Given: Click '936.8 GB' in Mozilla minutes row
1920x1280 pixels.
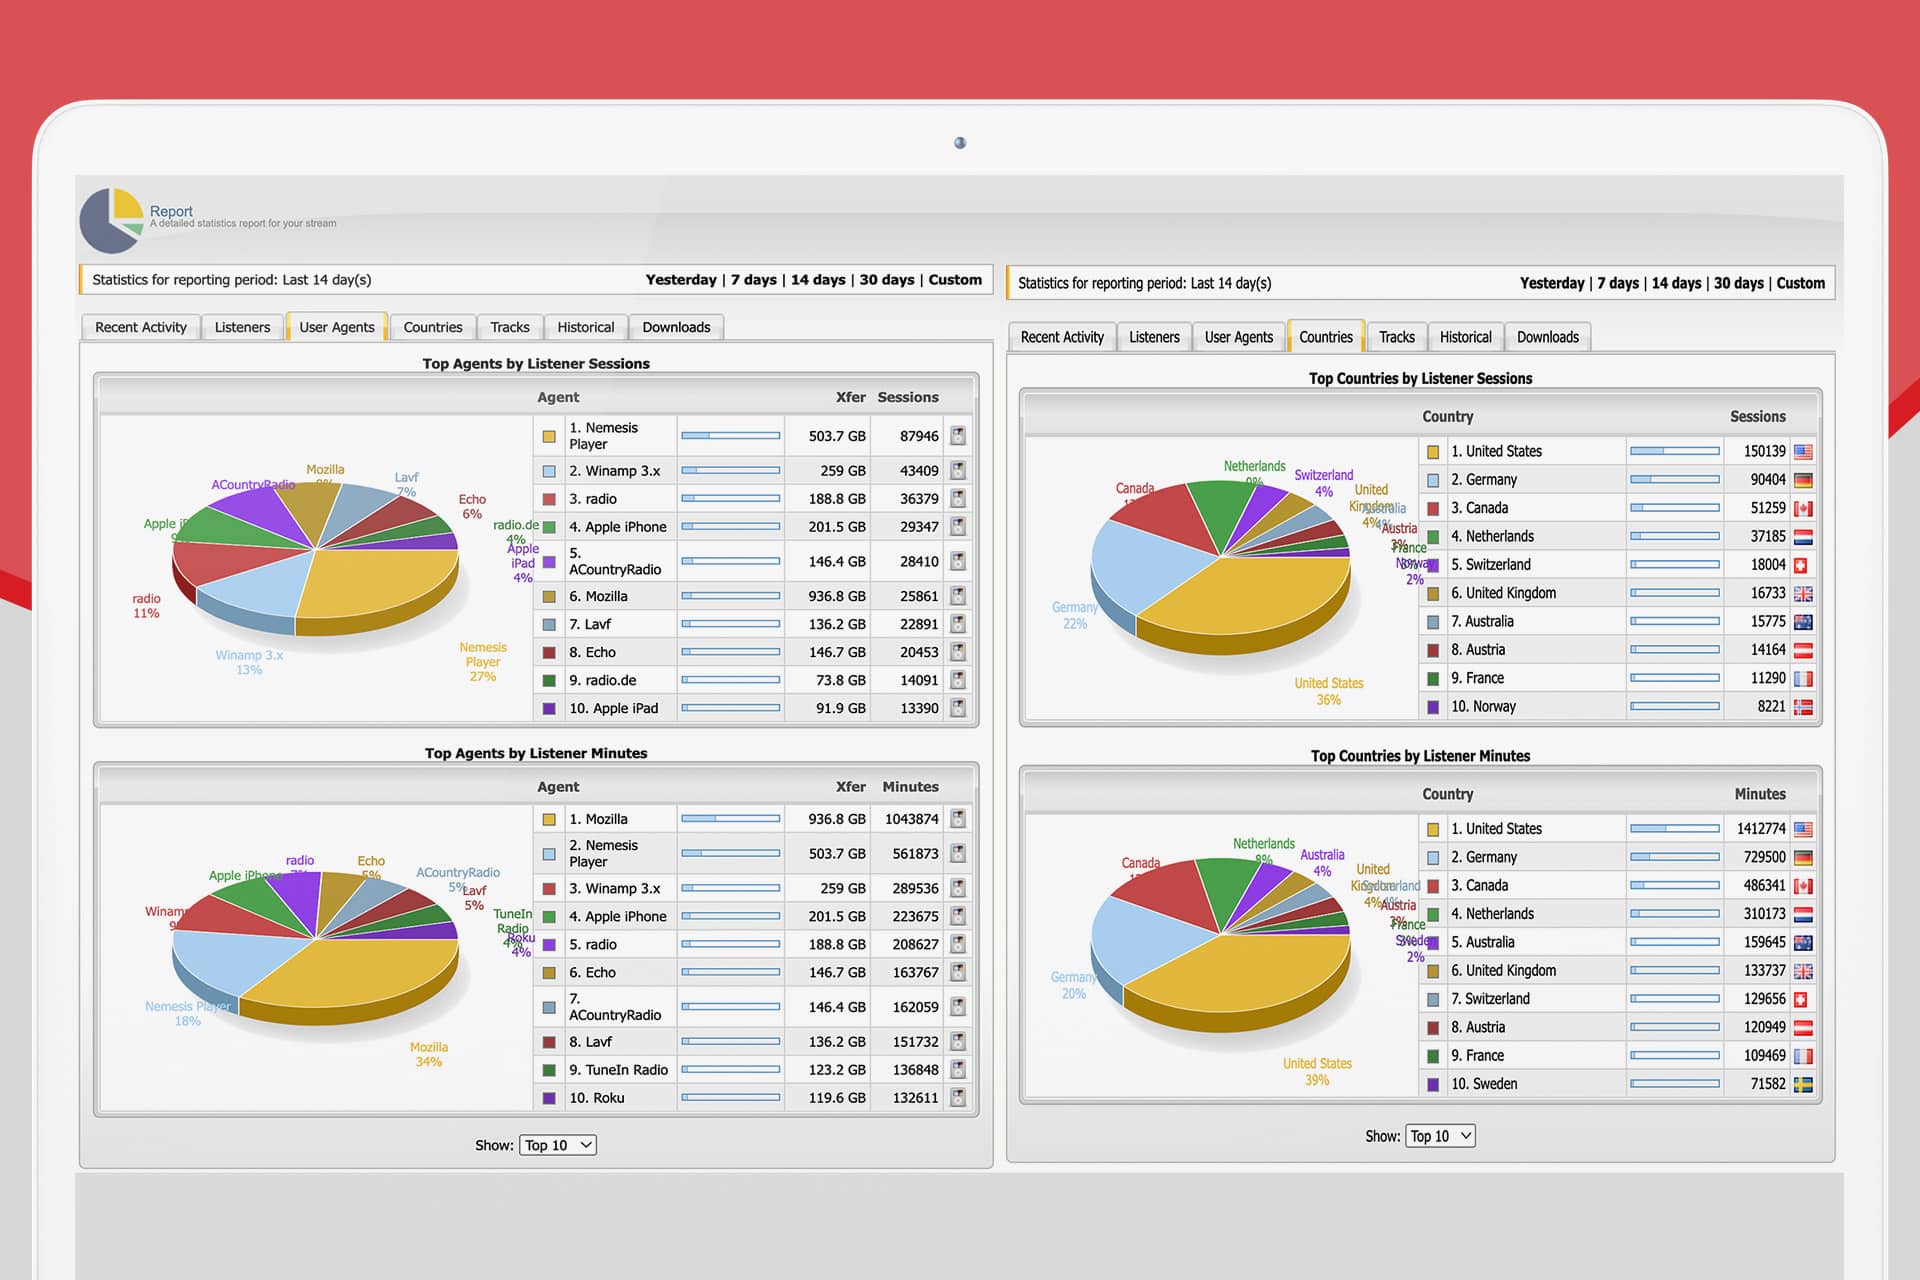Looking at the screenshot, I should tap(837, 819).
